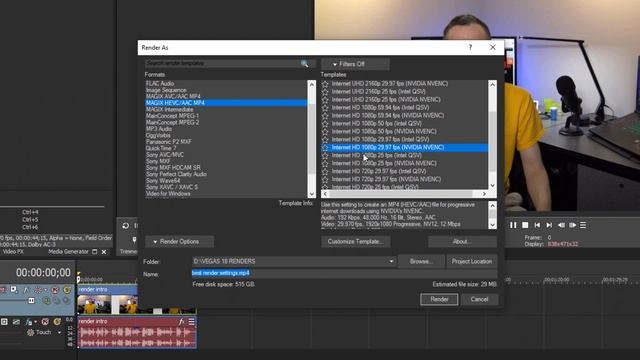640x360 pixels.
Task: Open the hamburger menu on the audio render intro clip
Action: [191, 322]
